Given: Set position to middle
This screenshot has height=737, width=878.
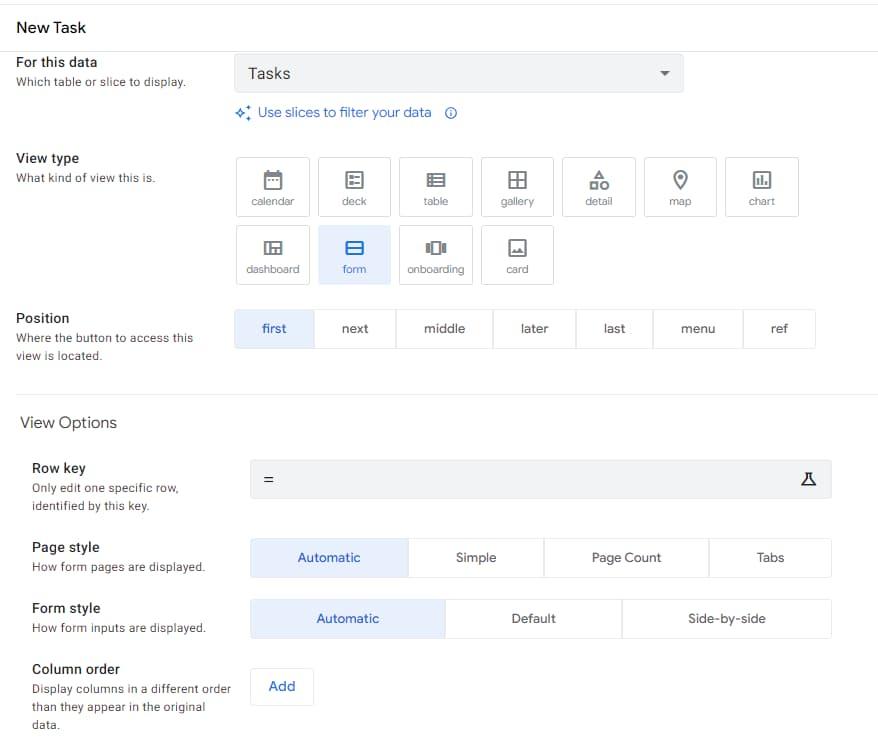Looking at the screenshot, I should point(444,329).
